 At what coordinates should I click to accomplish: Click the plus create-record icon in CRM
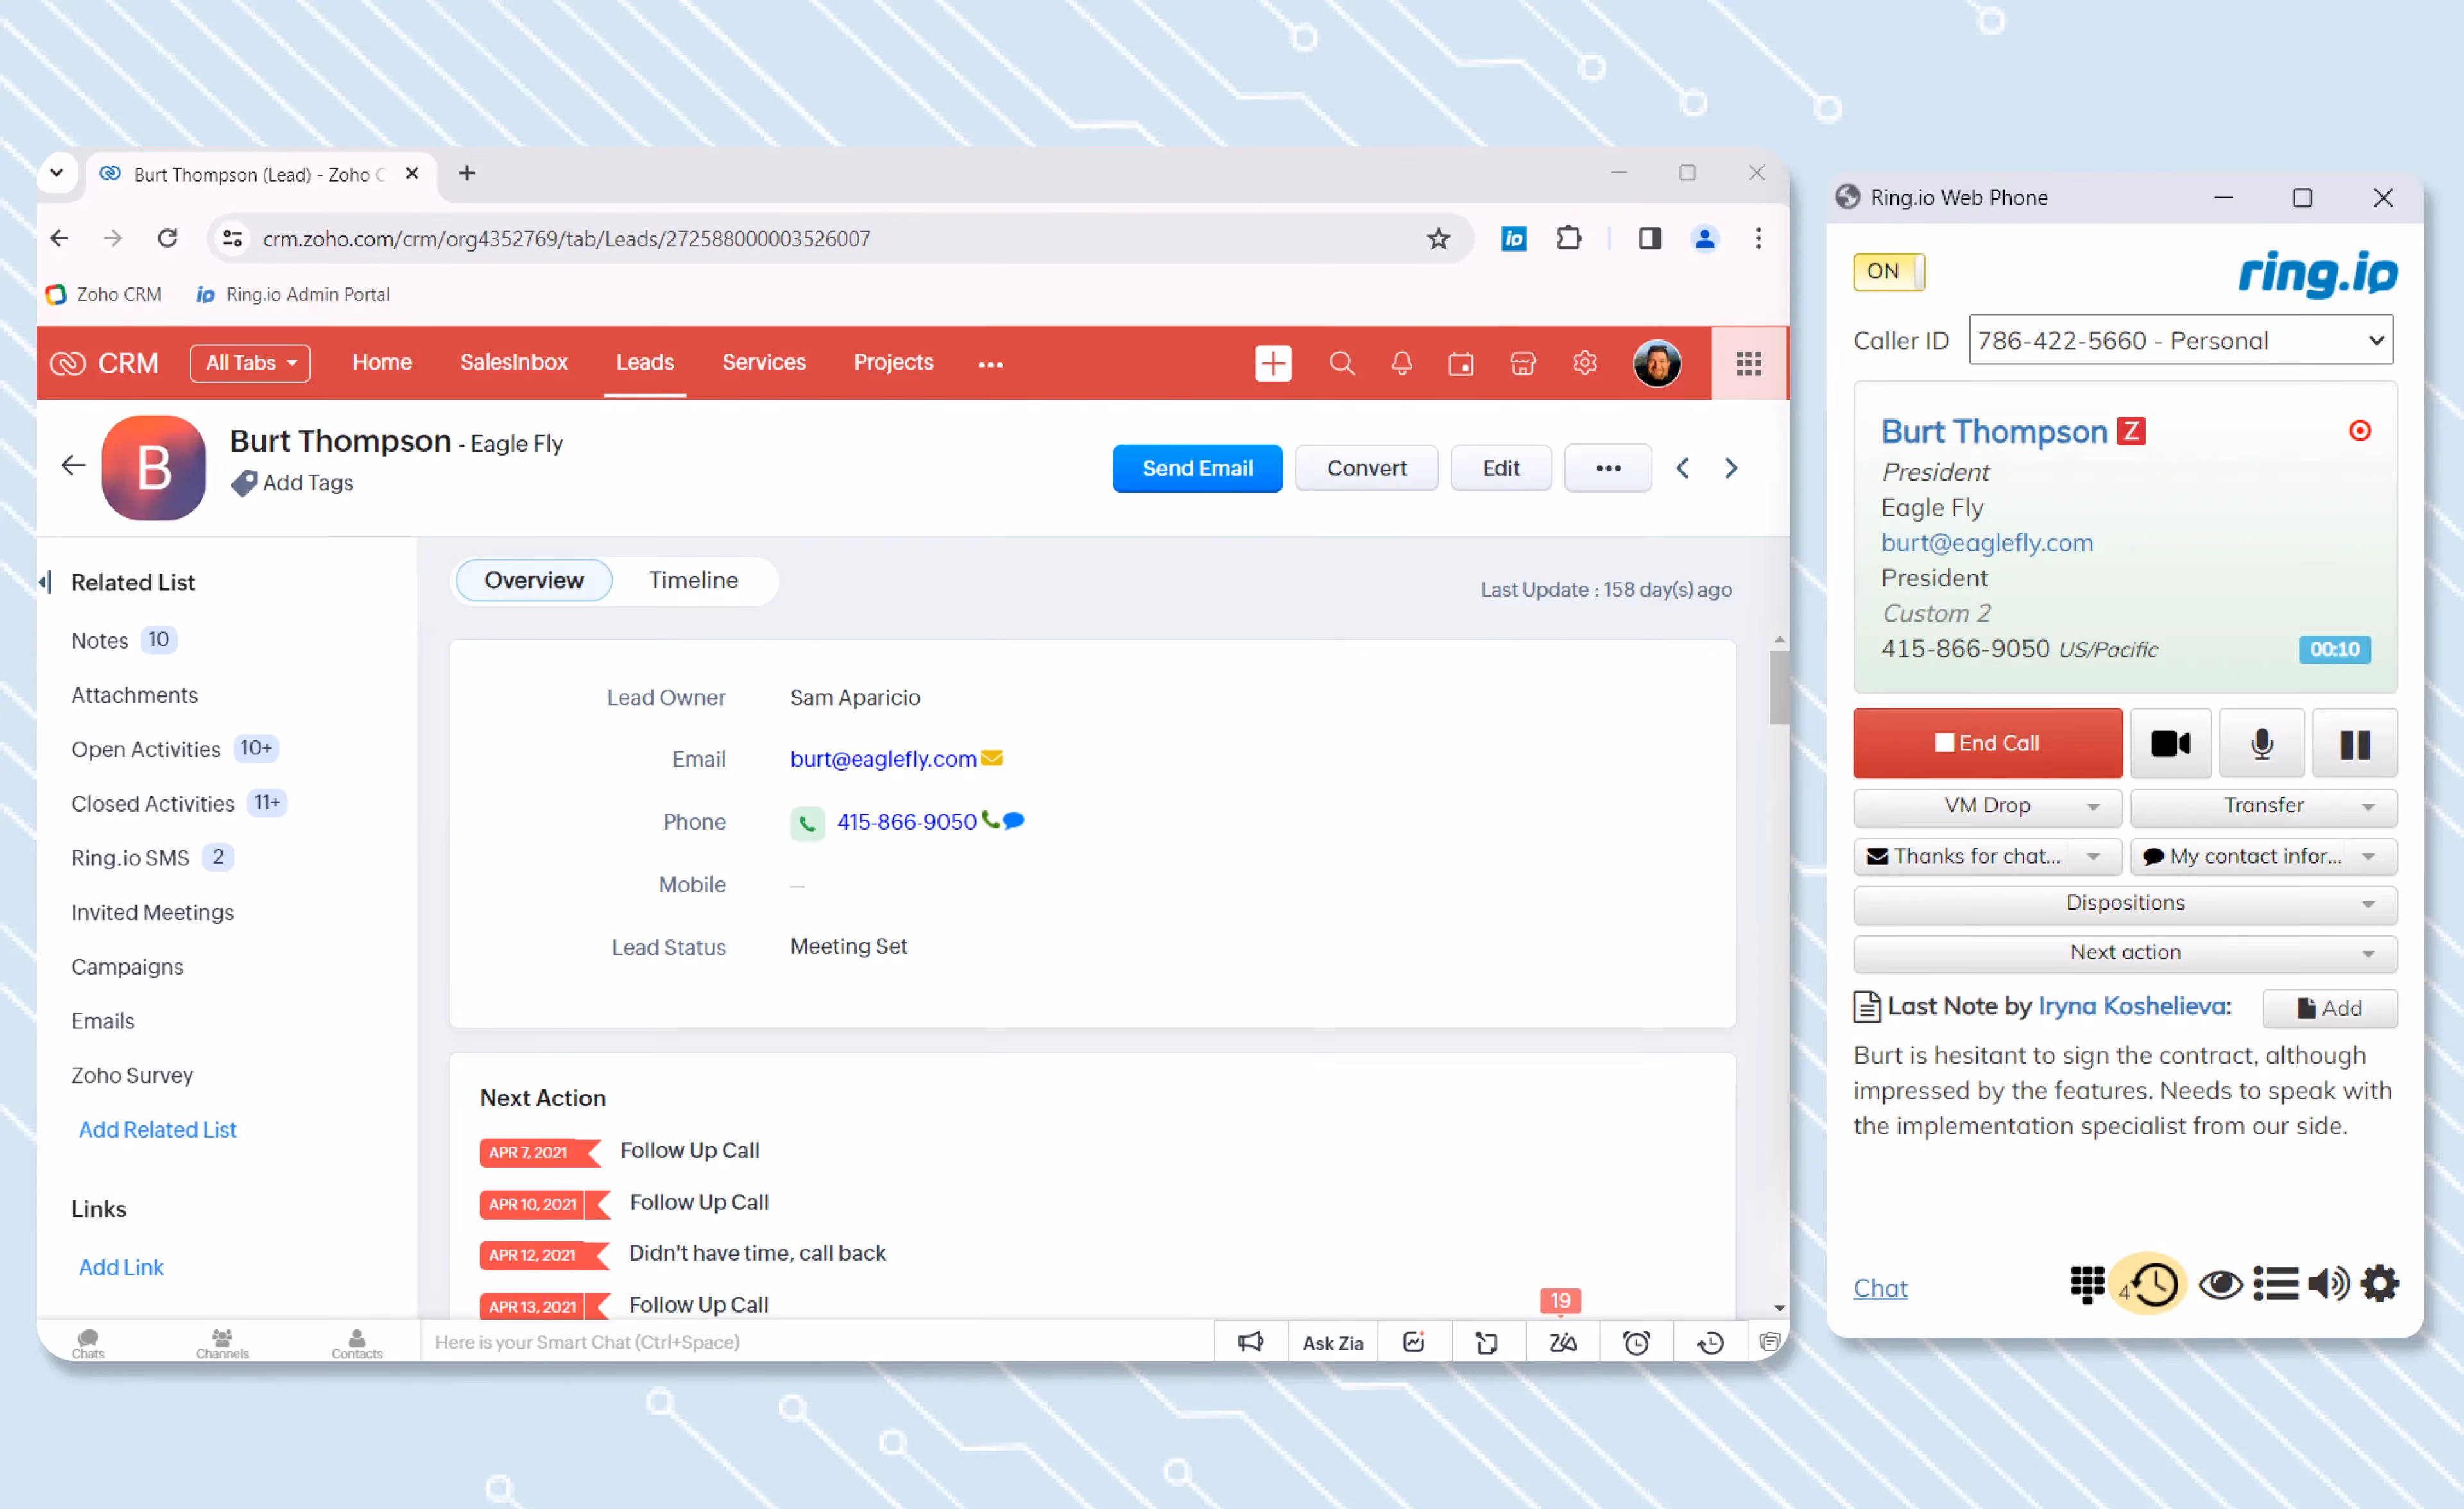[x=1273, y=363]
